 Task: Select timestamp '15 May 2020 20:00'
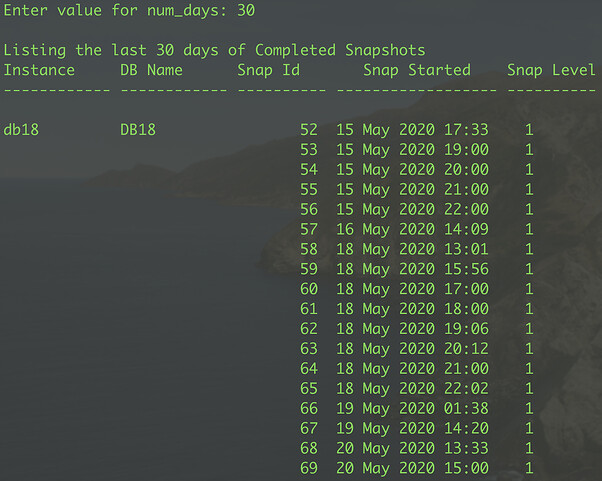point(412,170)
